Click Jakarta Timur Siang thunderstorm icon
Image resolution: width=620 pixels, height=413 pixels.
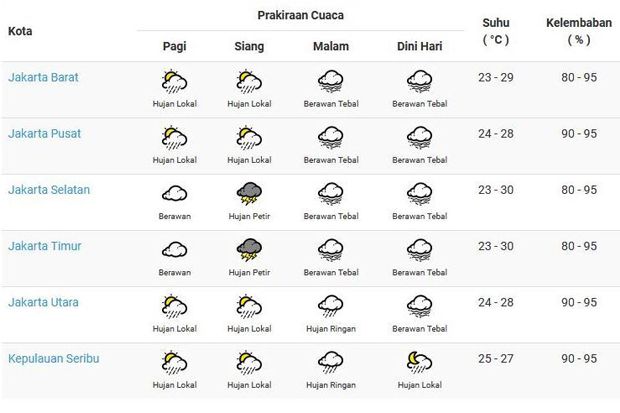tap(249, 250)
